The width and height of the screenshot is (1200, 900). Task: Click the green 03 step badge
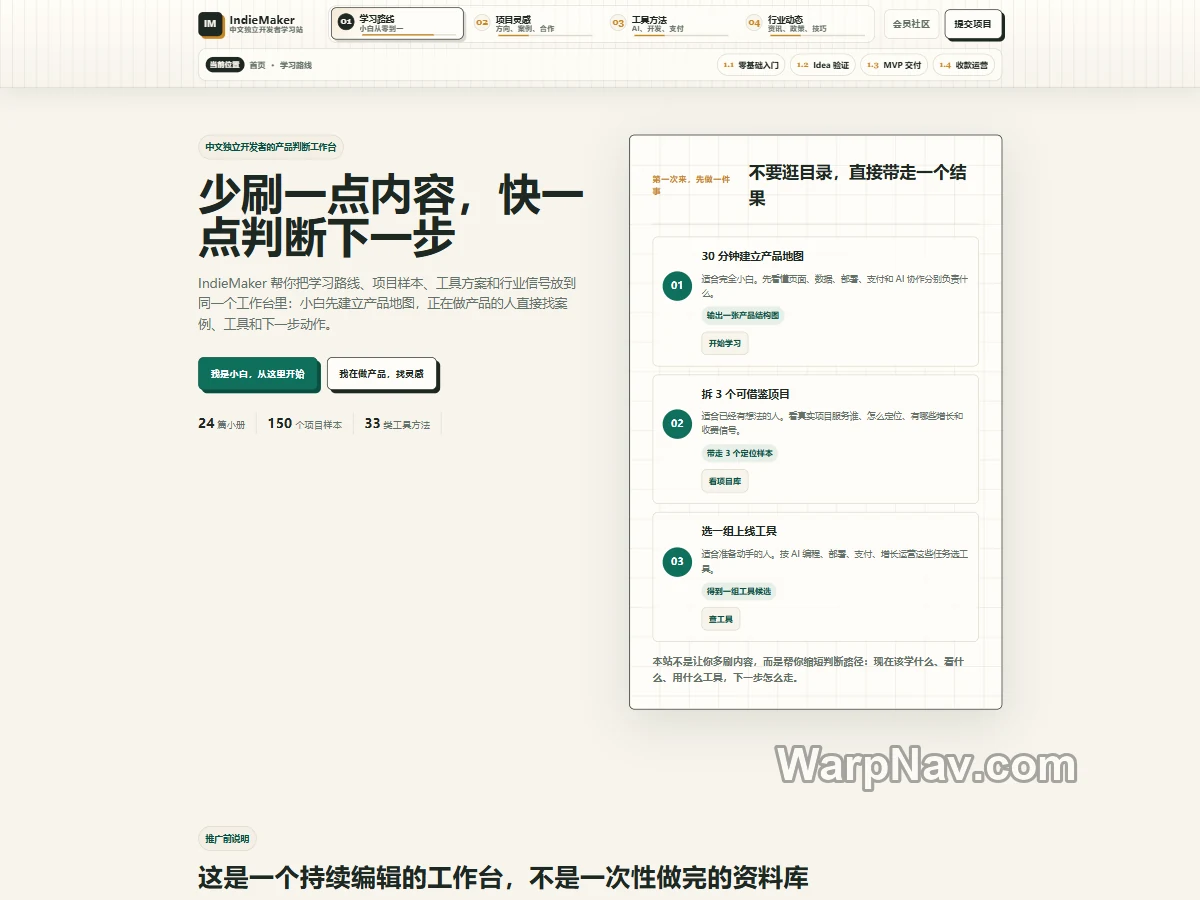point(677,561)
